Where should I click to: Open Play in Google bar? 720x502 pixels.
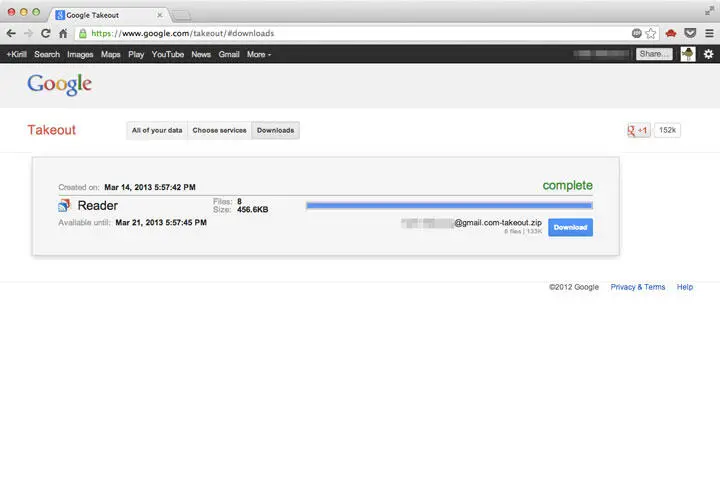136,54
